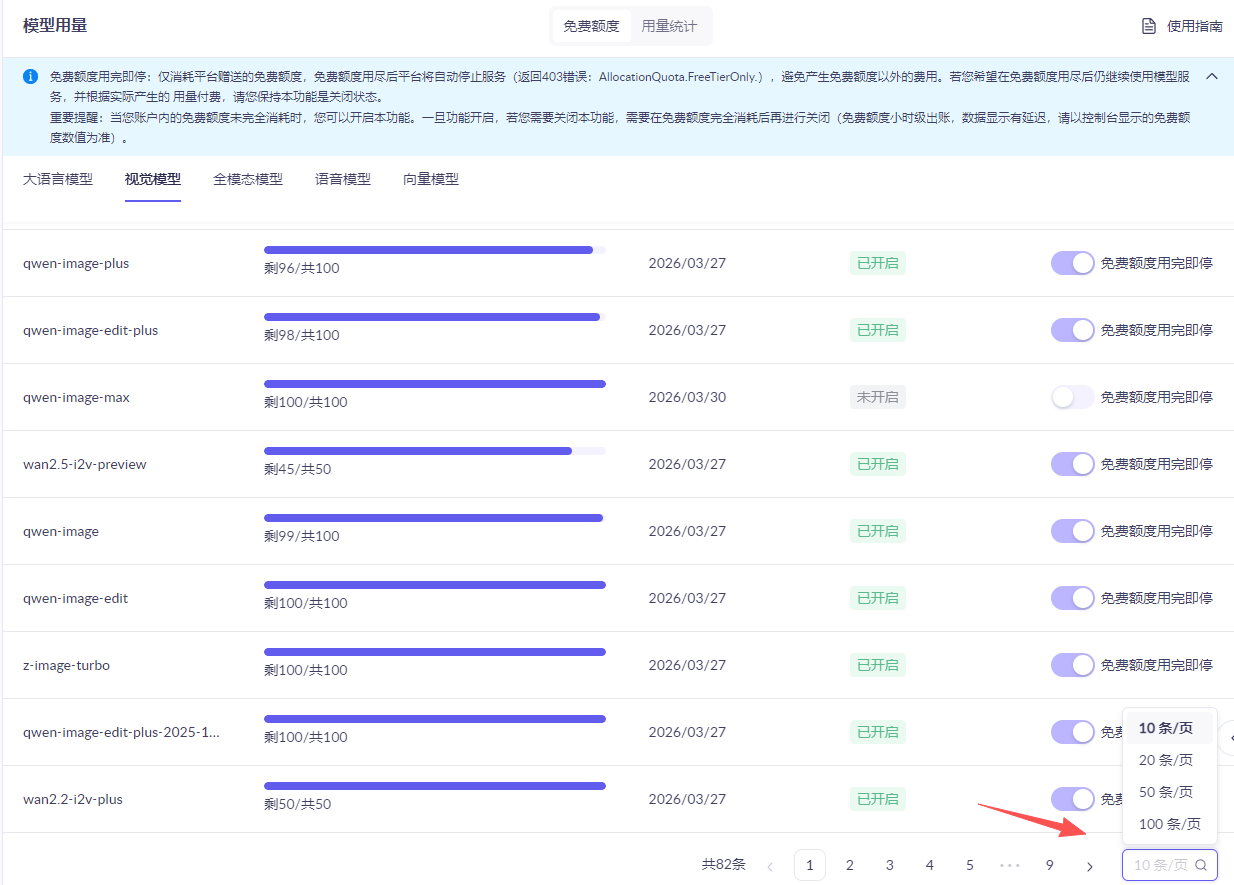Click the quota progress bar for qwen-image-edit-plus
This screenshot has width=1234, height=885.
pos(434,317)
